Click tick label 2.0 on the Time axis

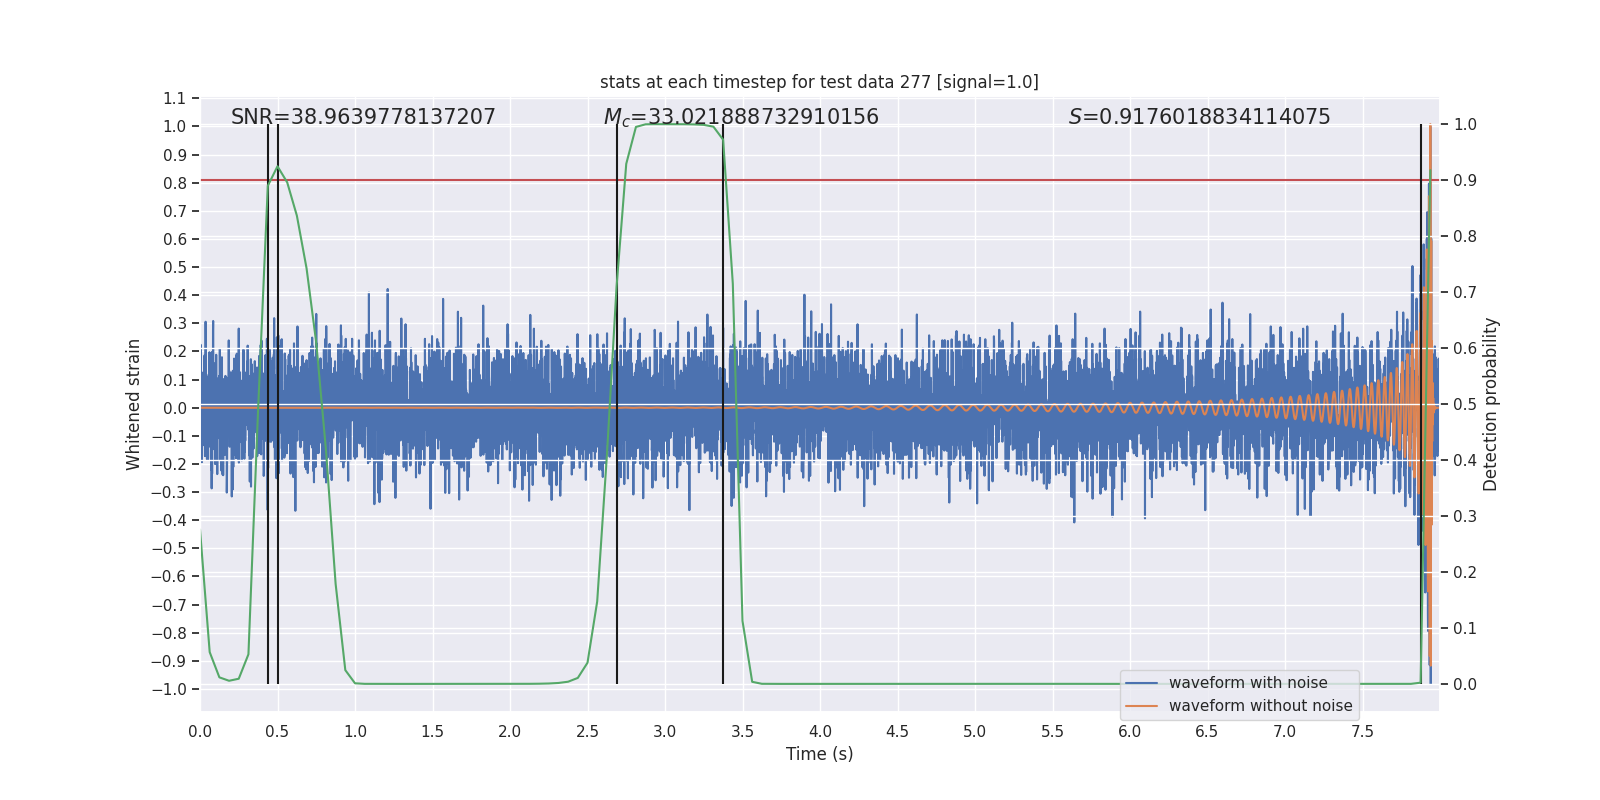click(x=510, y=731)
